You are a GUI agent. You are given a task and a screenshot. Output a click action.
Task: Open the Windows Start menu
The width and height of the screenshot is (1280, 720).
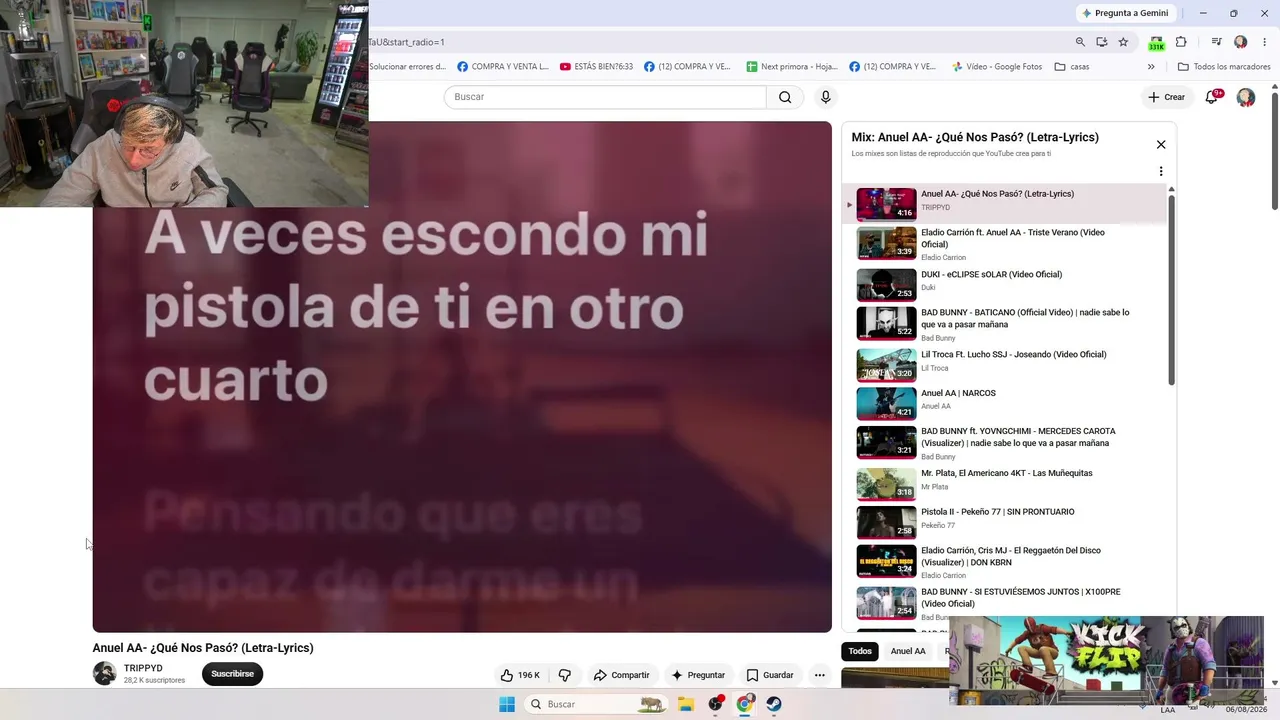point(507,704)
